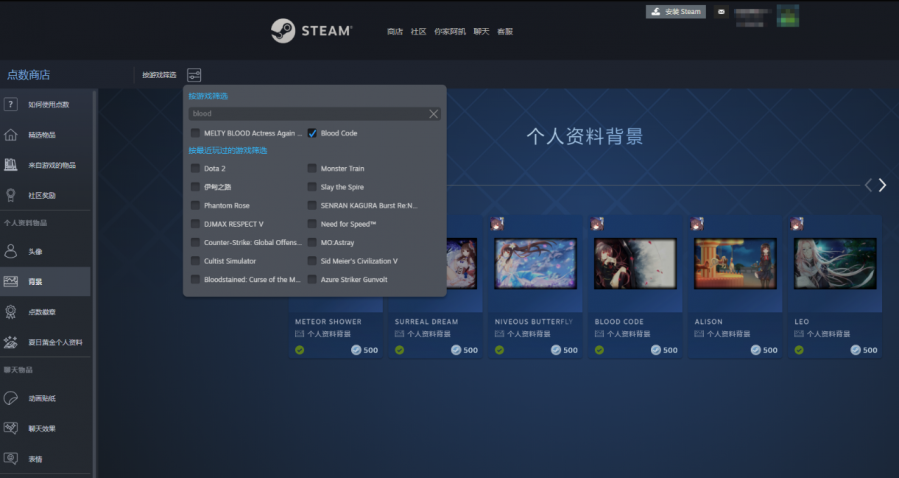Open the 社区奖励 award icon
This screenshot has width=899, height=478.
point(10,195)
